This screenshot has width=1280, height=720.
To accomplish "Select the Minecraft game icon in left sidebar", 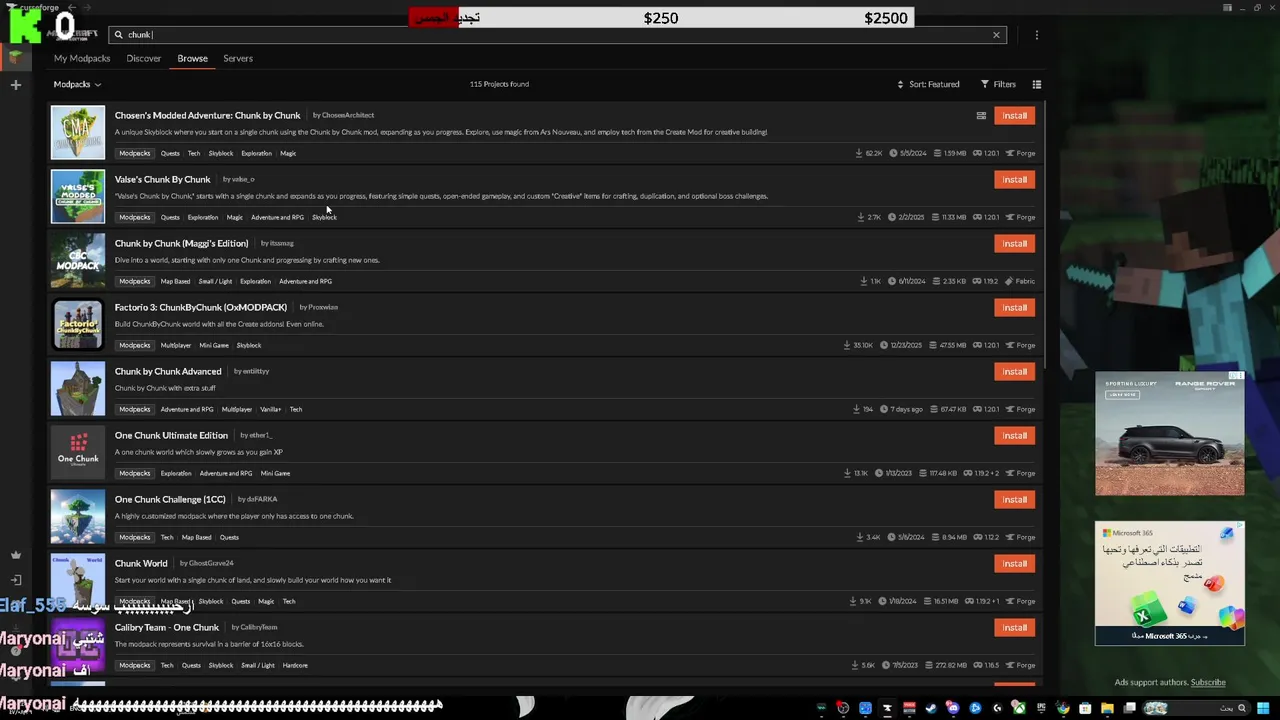I will tap(15, 57).
